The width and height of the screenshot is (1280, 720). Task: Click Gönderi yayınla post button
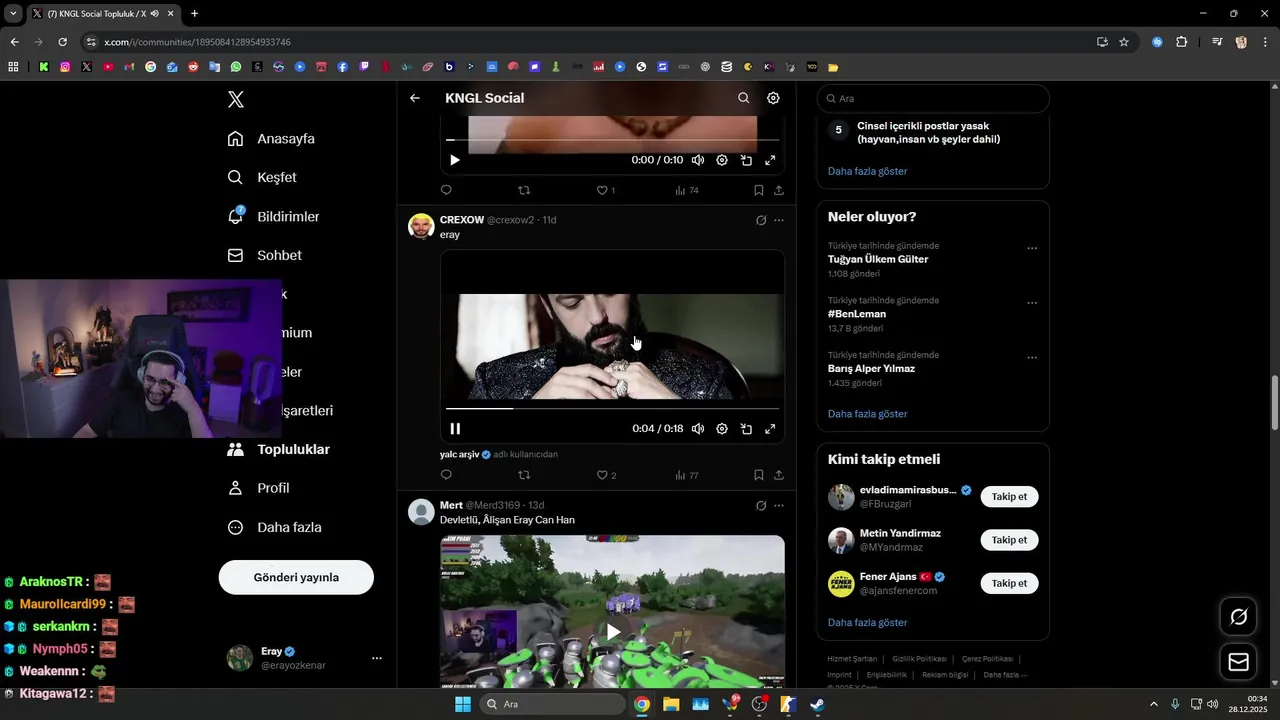pos(296,578)
